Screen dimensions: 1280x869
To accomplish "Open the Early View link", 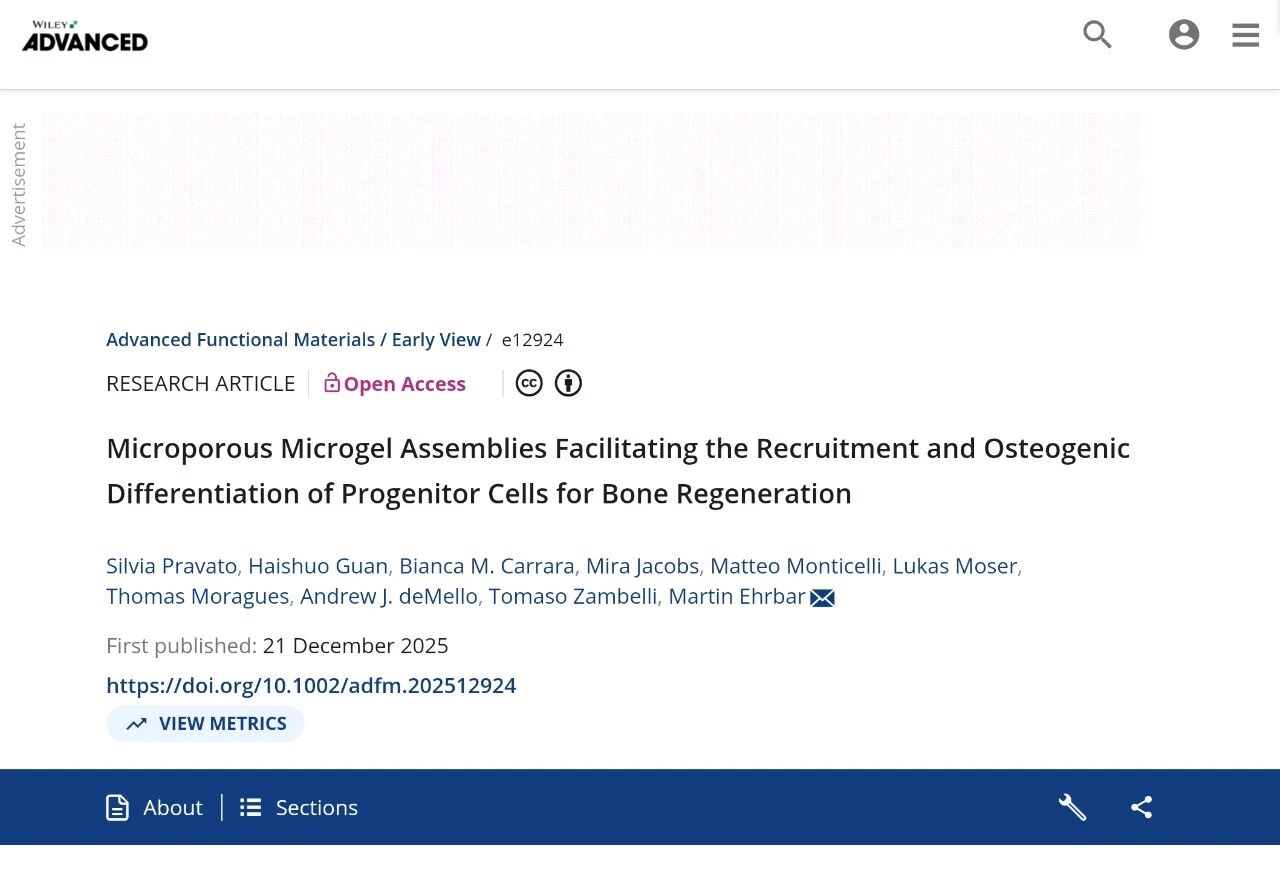I will [x=436, y=340].
